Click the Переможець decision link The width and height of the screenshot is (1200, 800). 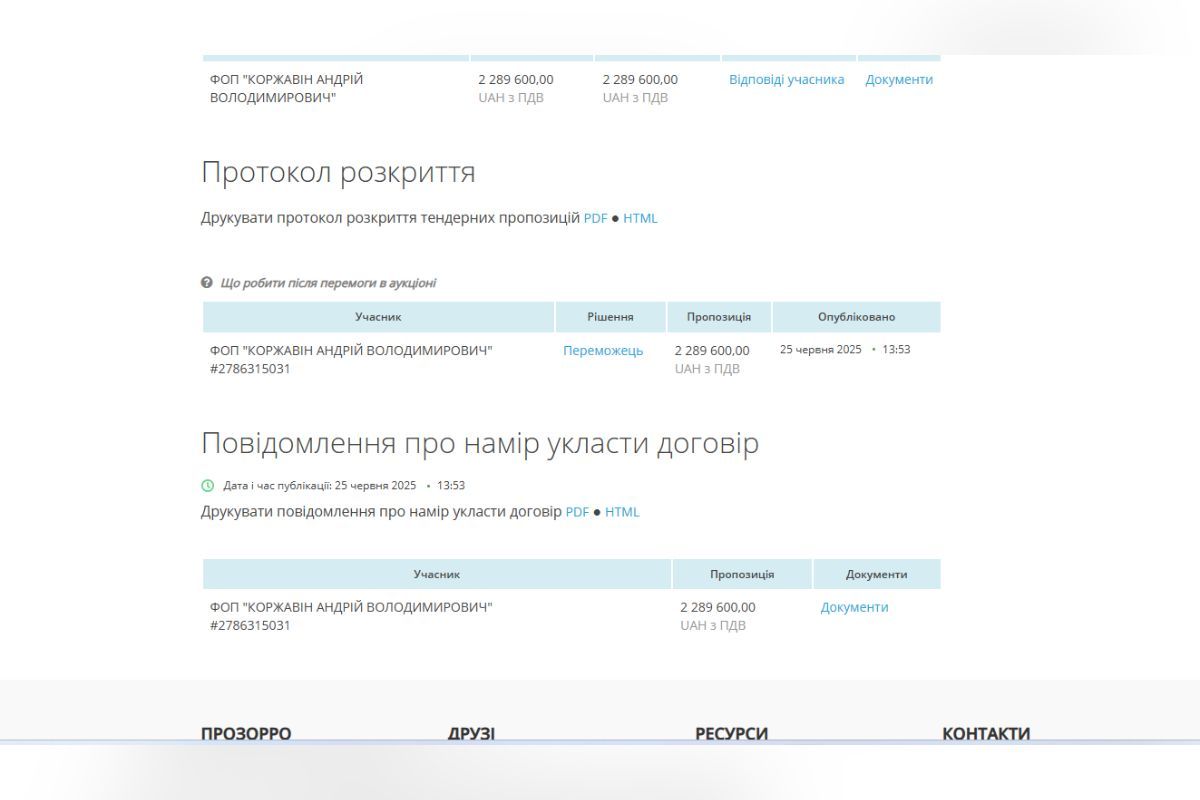(601, 351)
